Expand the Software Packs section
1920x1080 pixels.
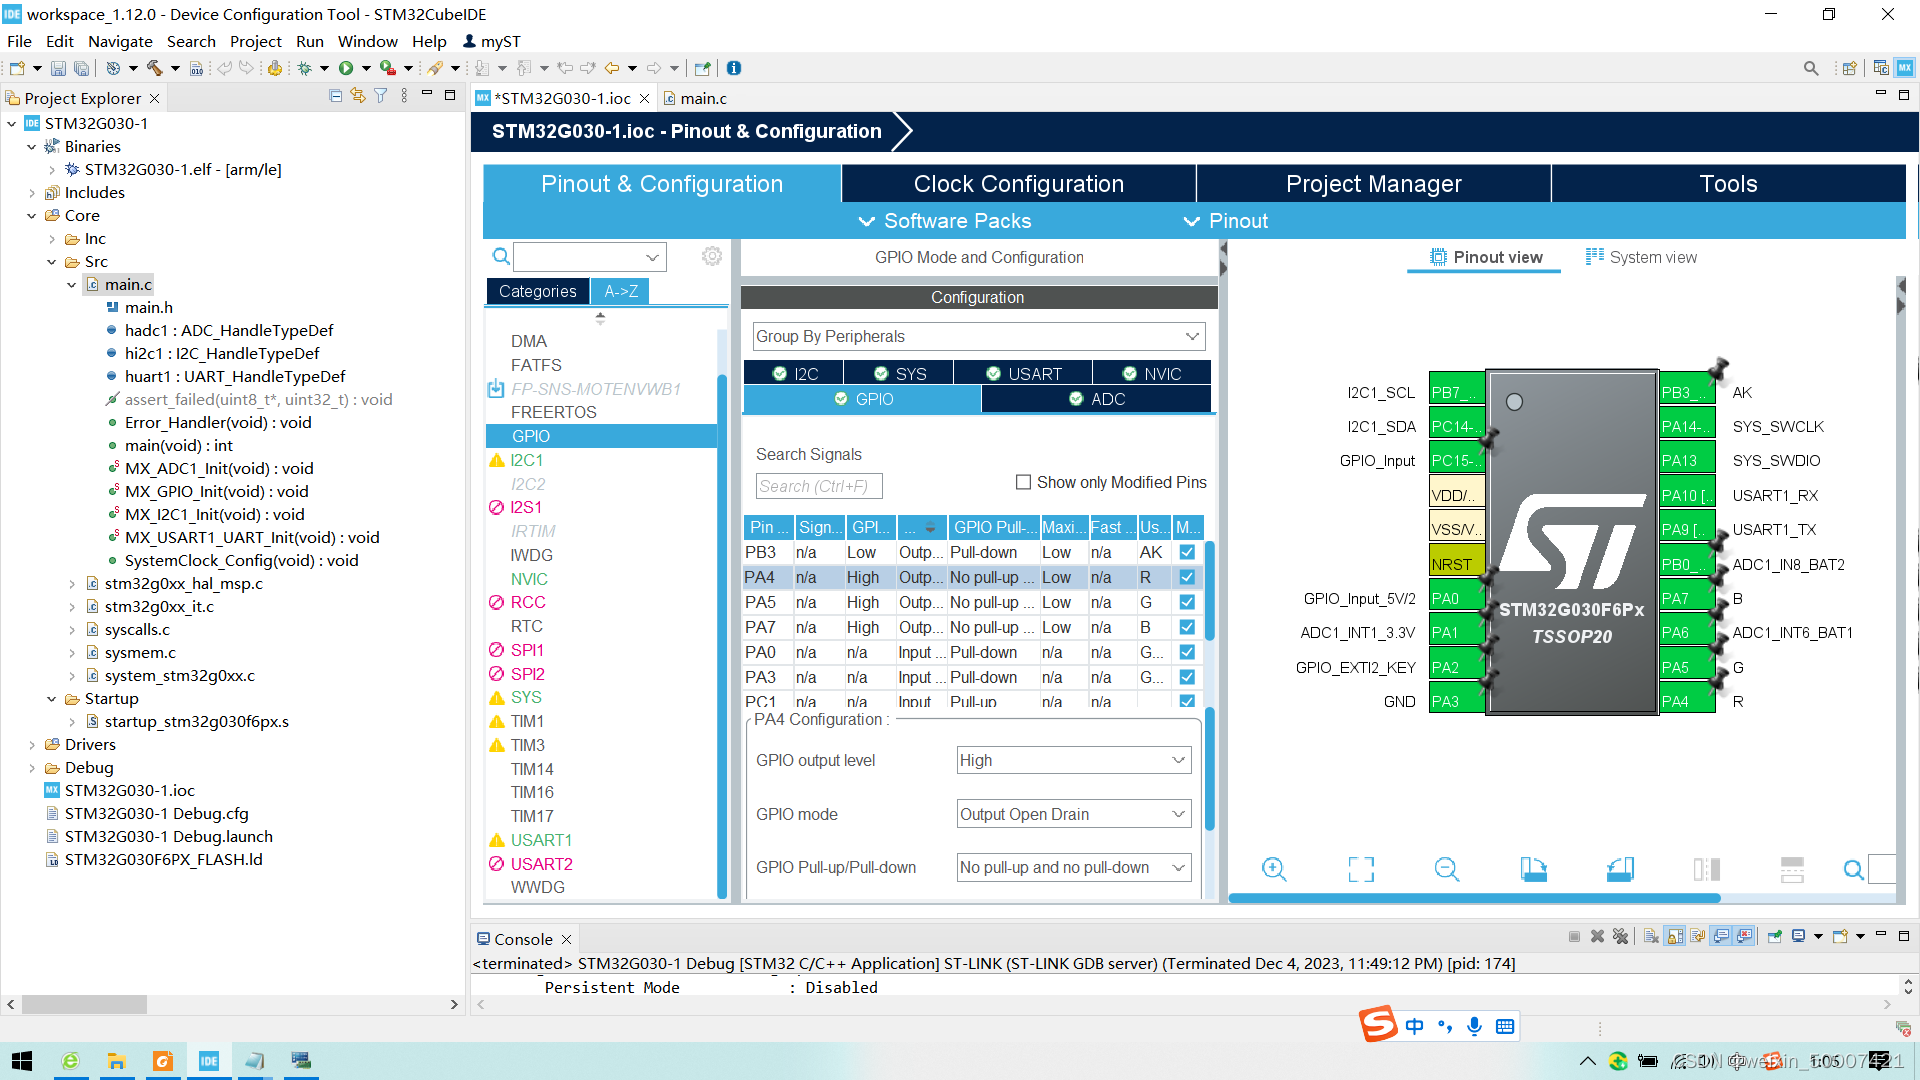[945, 221]
